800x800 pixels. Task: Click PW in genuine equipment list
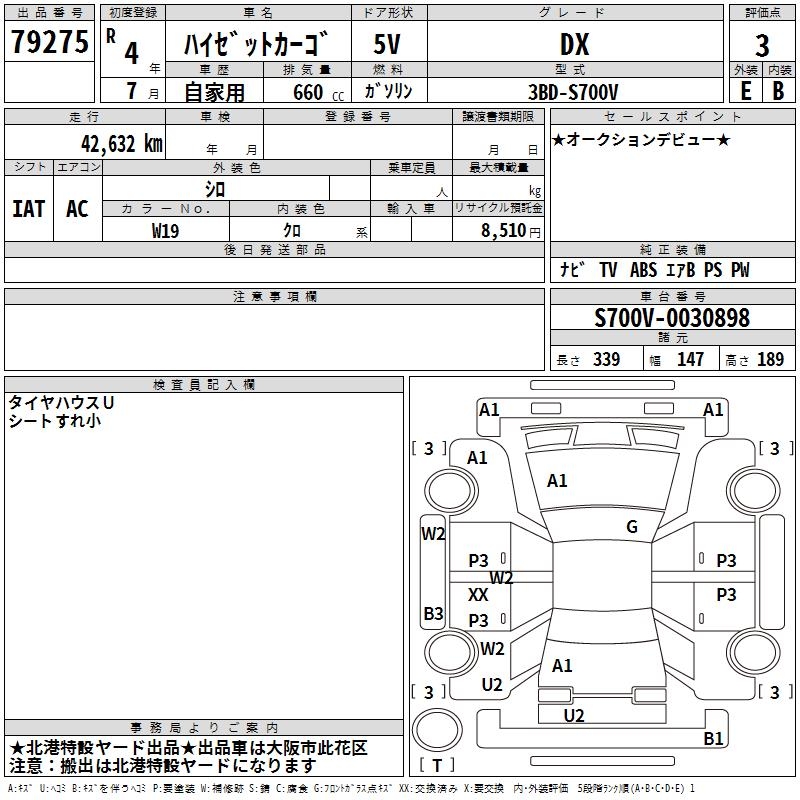740,270
